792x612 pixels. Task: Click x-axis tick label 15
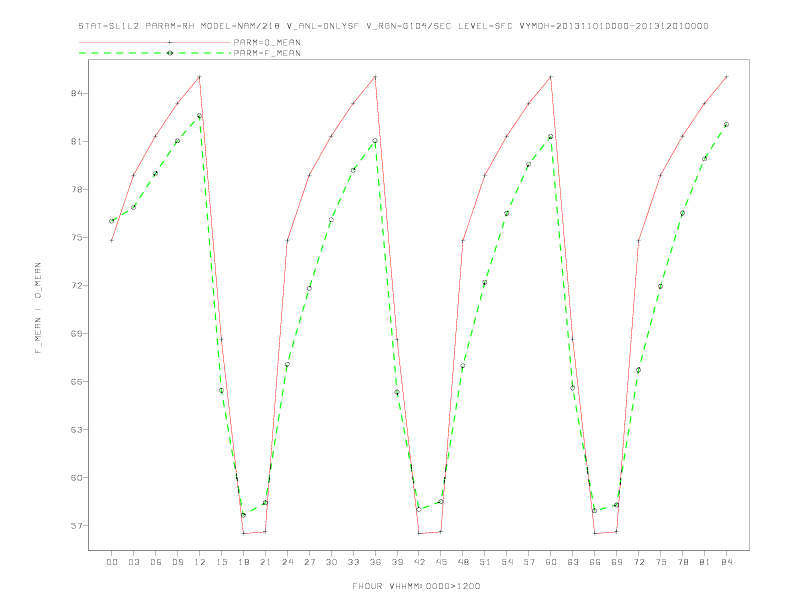pyautogui.click(x=221, y=562)
